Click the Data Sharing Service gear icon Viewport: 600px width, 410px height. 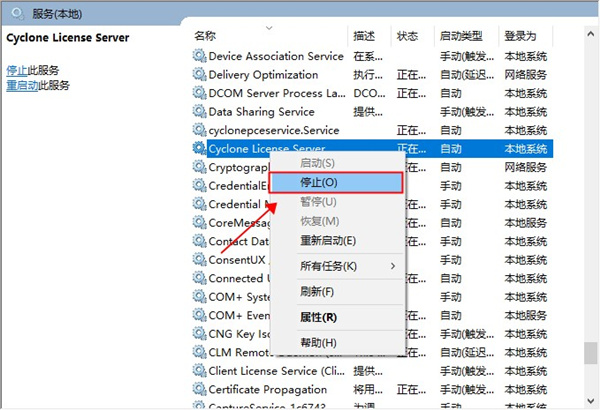[199, 112]
